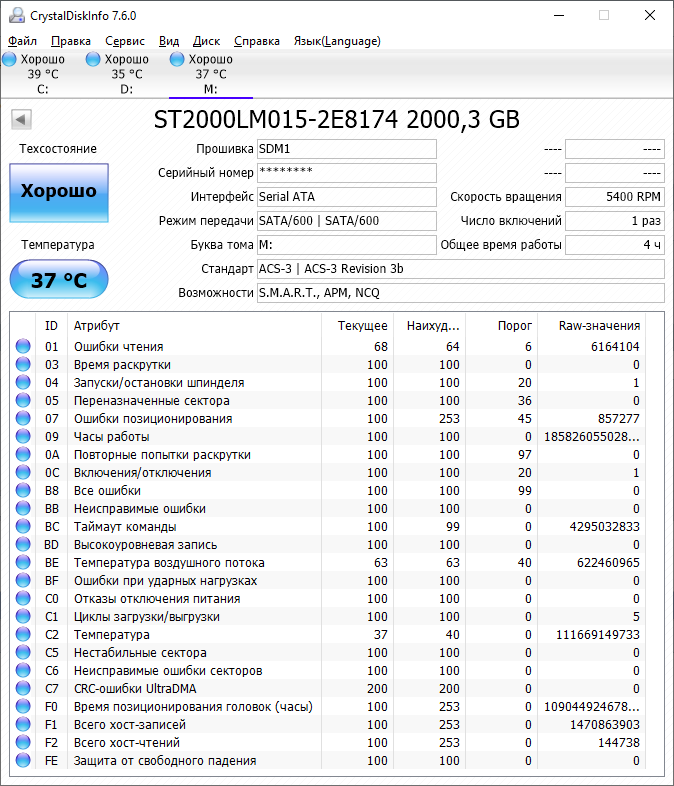Click the serial number field with asterisks

347,173
